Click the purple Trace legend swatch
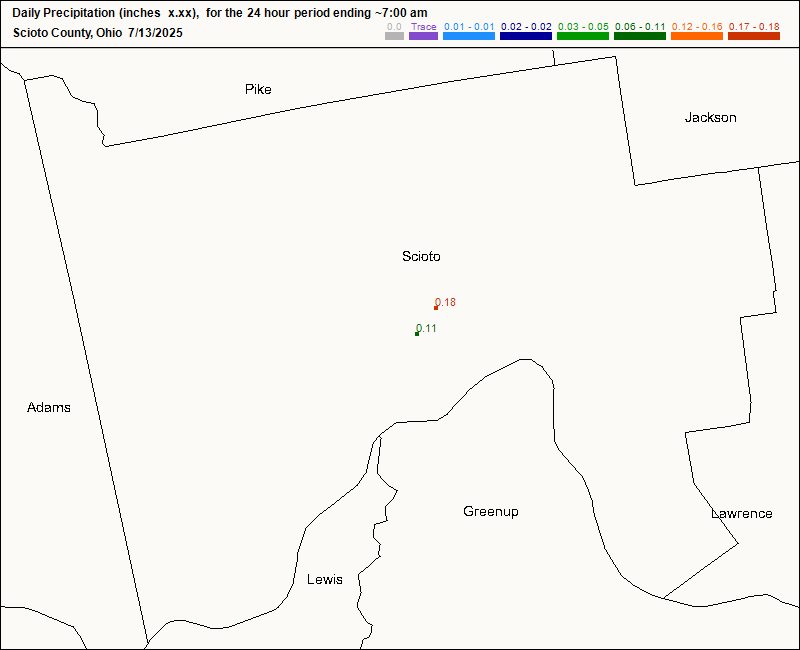This screenshot has height=650, width=800. pos(423,36)
